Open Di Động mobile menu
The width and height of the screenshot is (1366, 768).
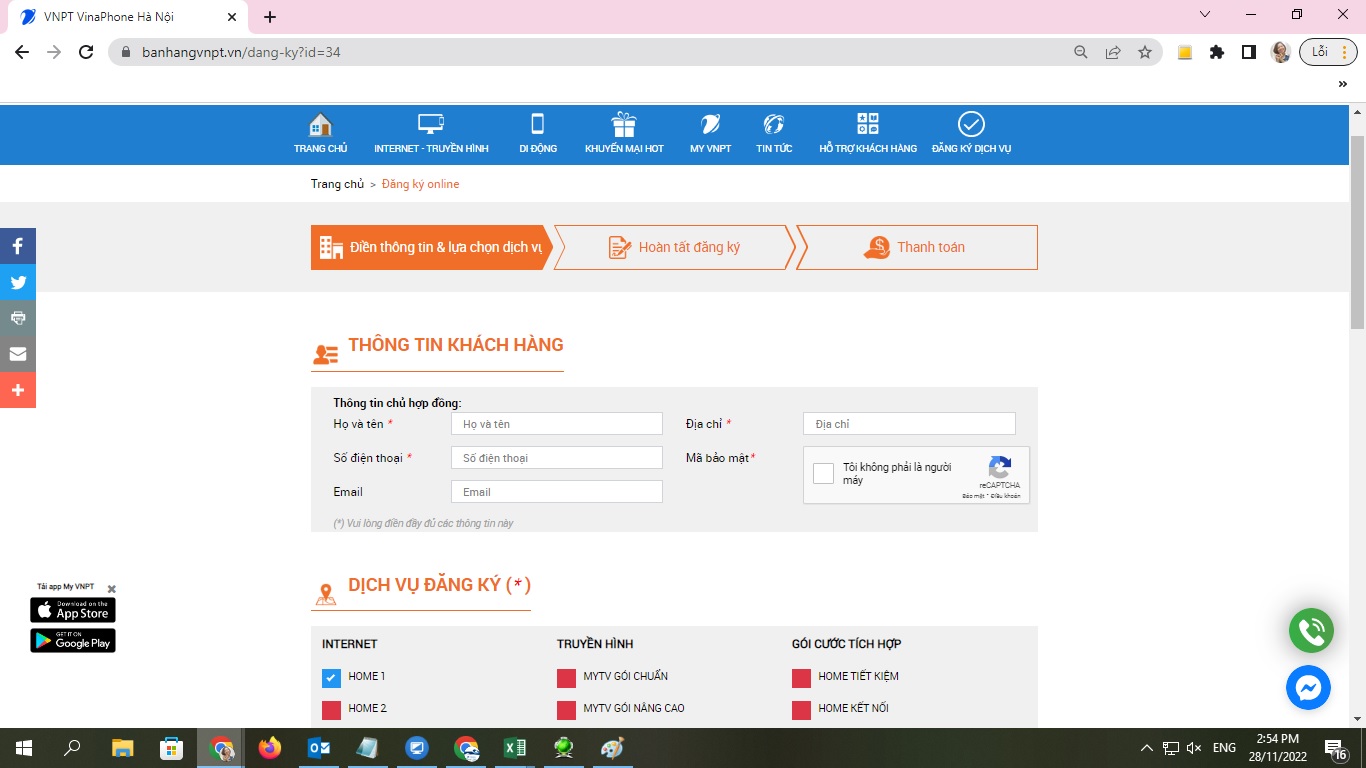tap(537, 134)
